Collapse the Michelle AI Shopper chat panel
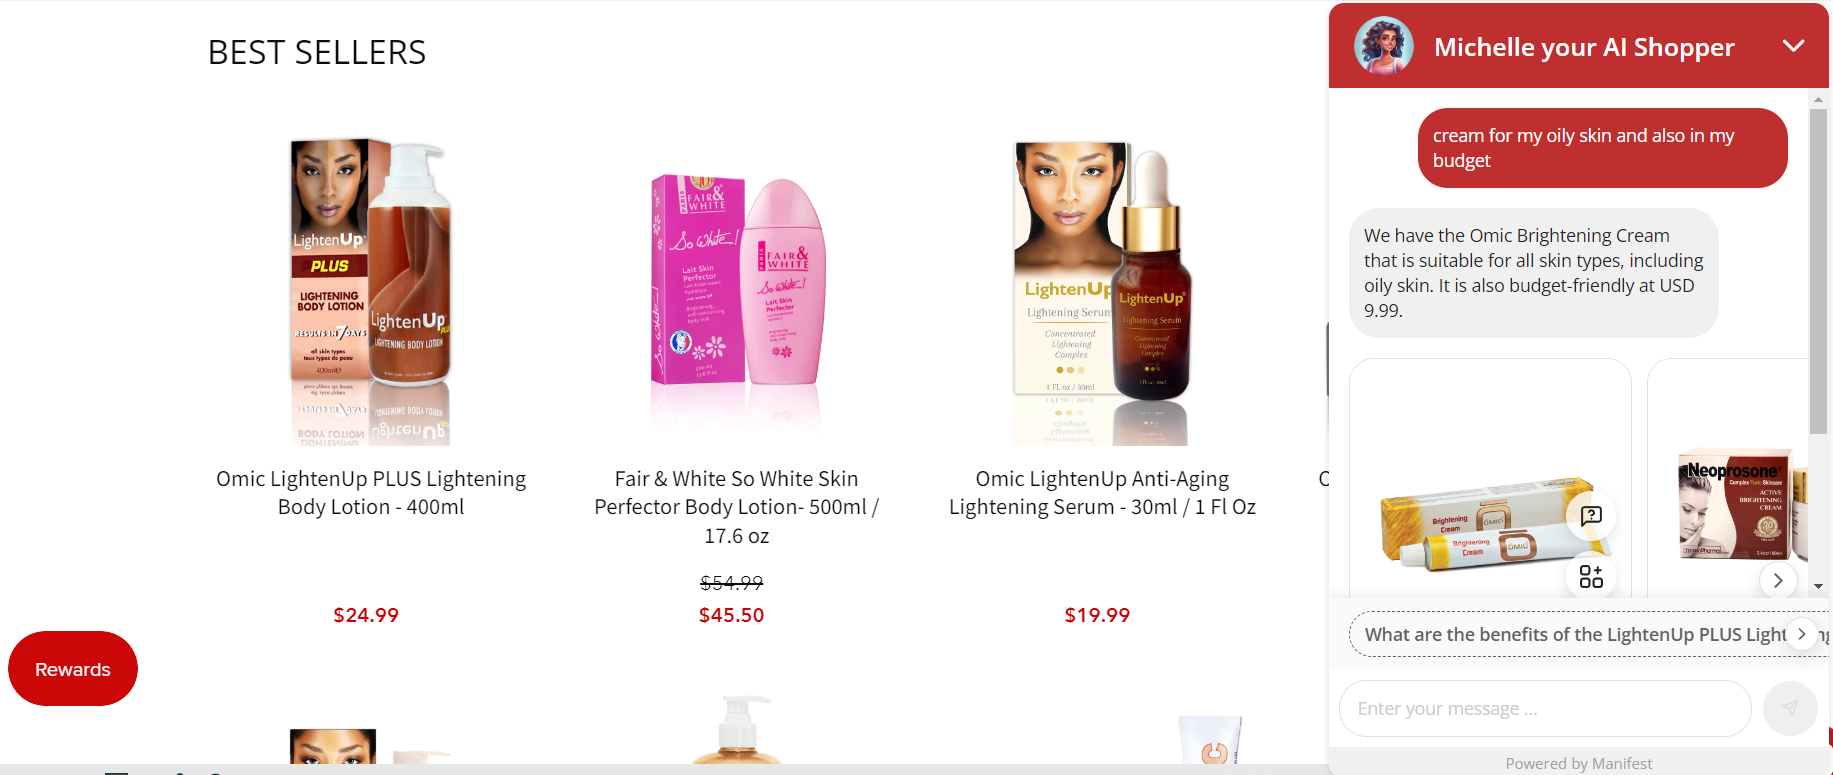 coord(1793,46)
